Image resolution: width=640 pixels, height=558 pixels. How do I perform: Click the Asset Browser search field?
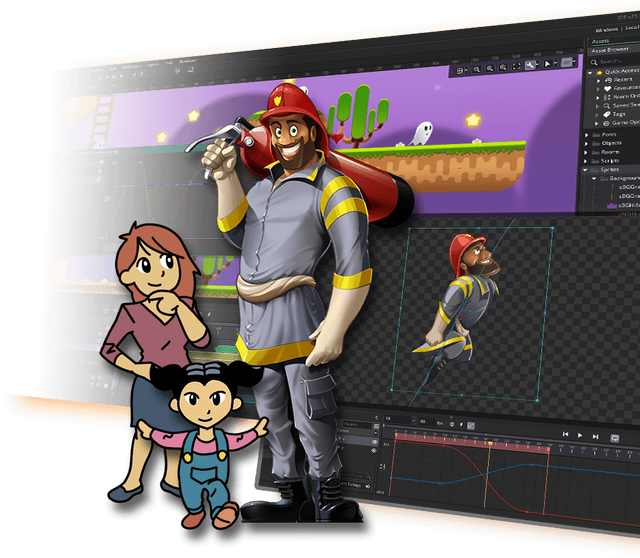614,62
